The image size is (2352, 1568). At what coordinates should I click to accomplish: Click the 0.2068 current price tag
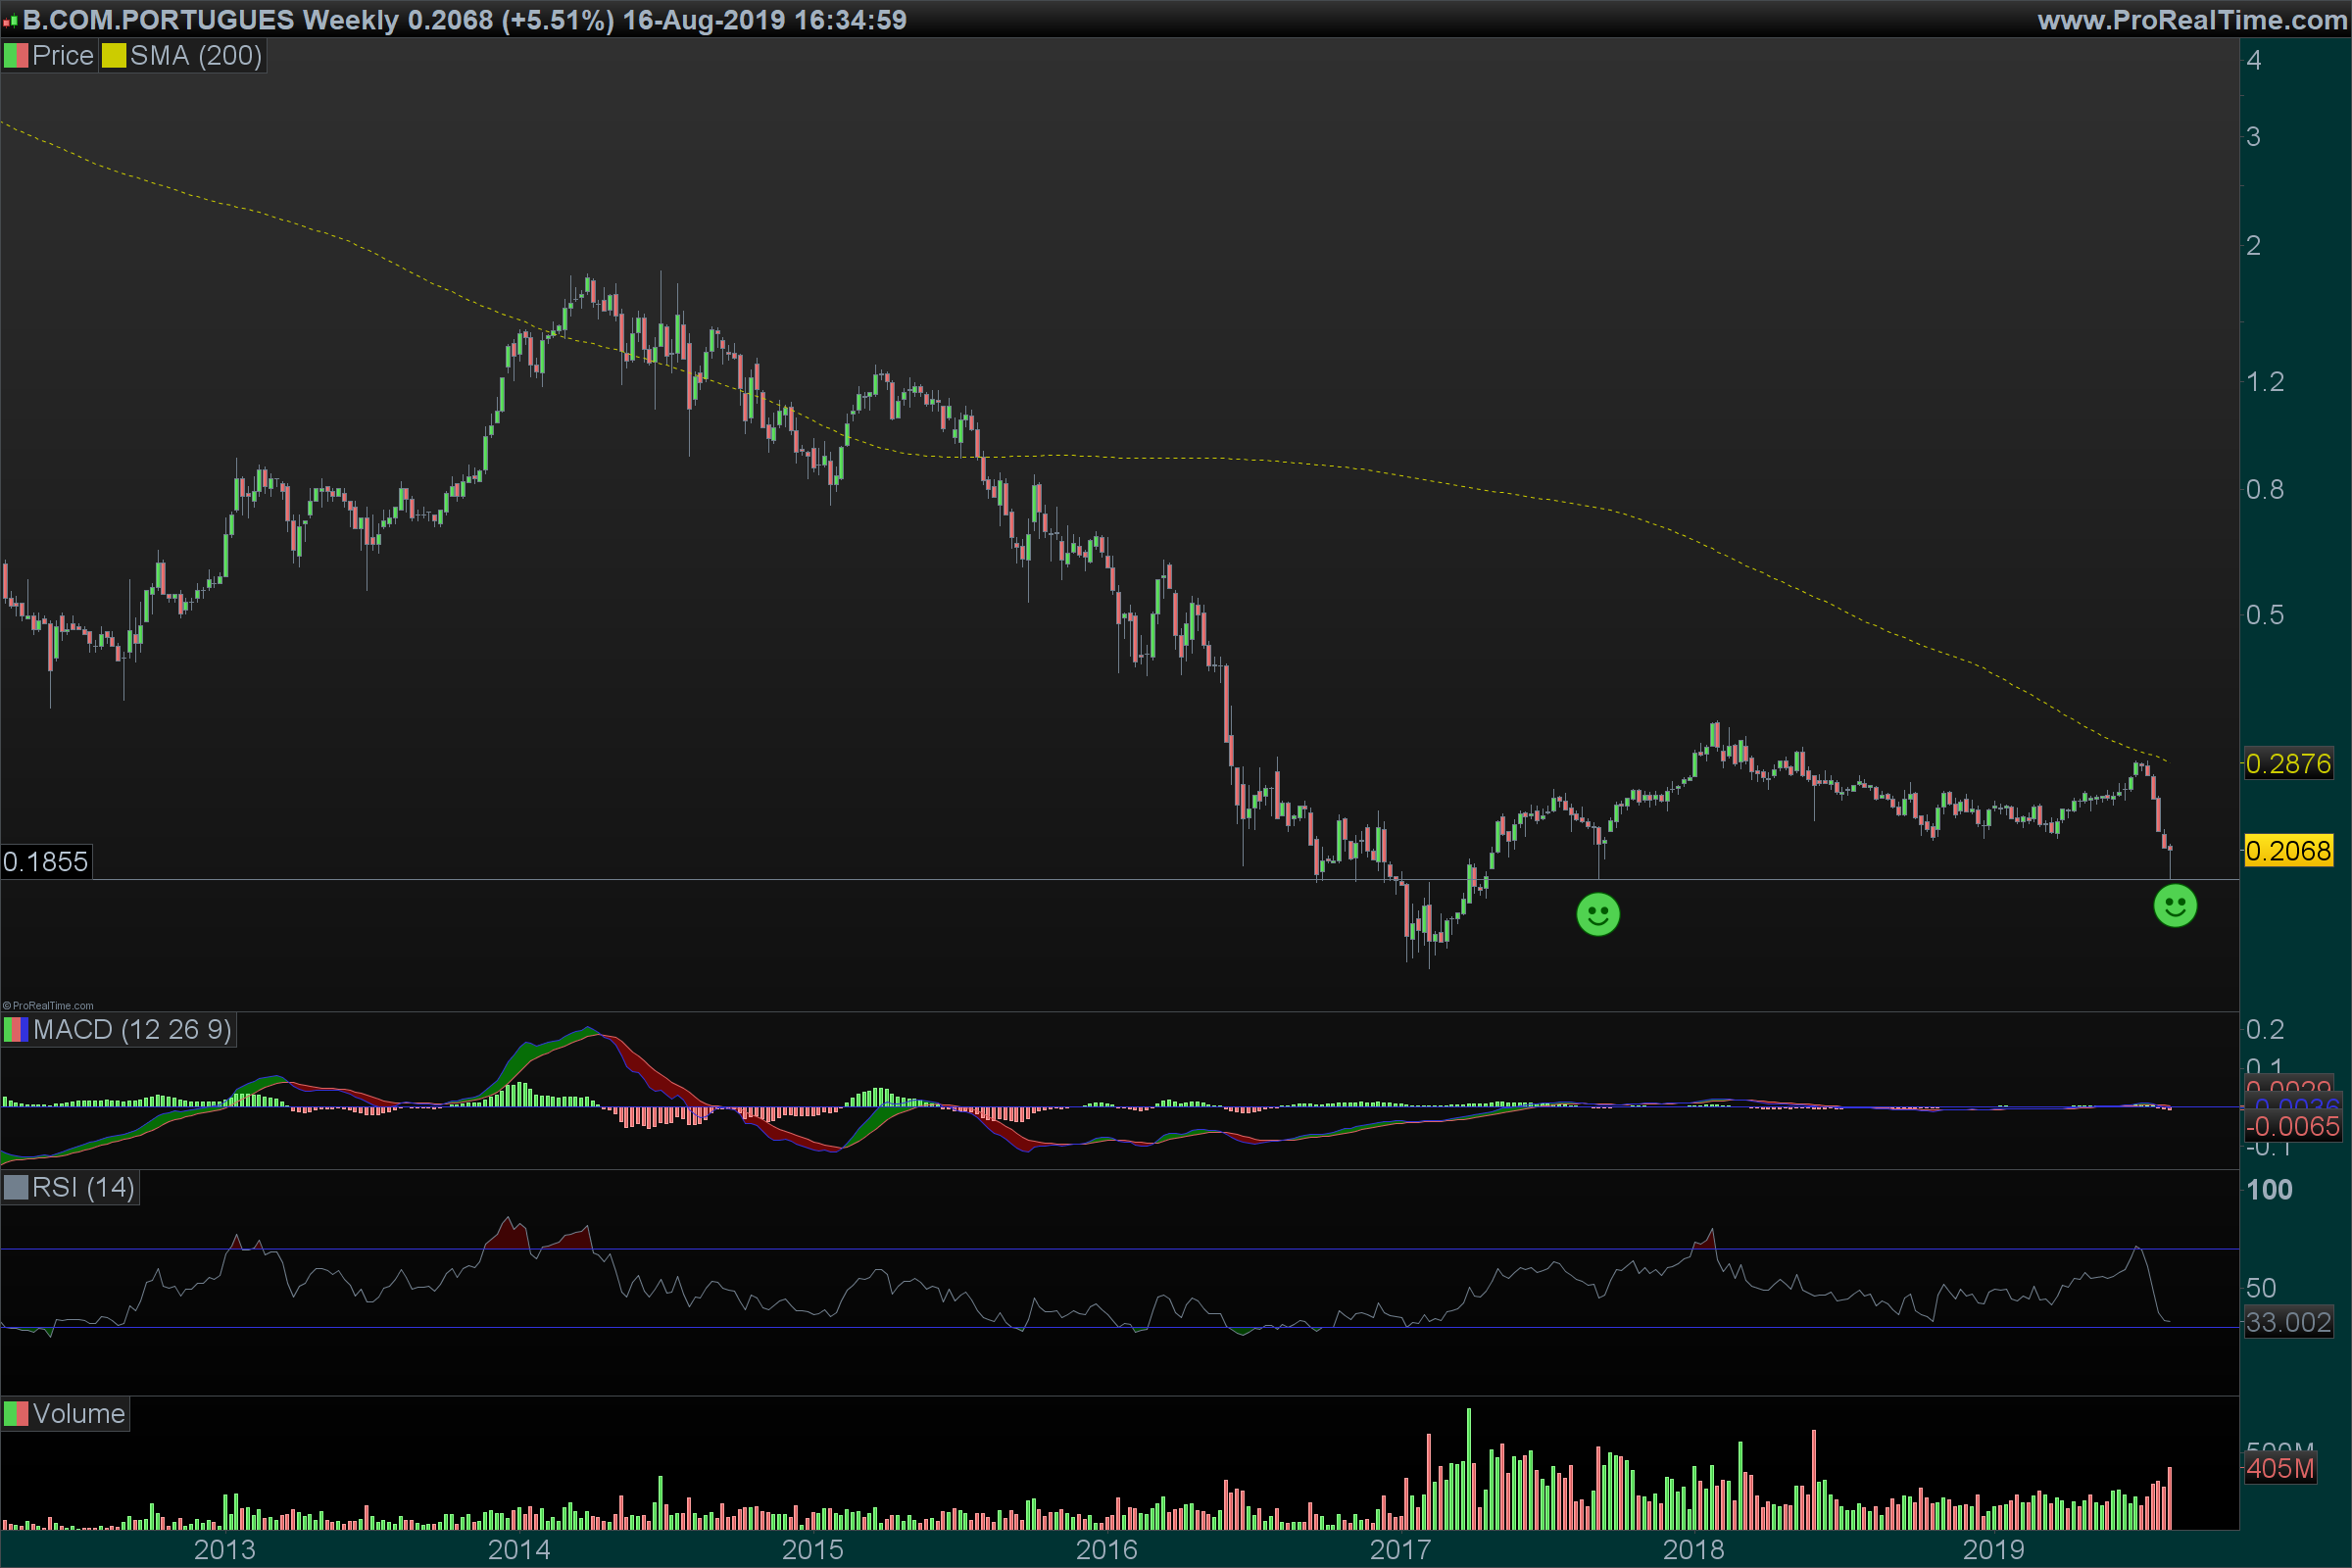2288,851
